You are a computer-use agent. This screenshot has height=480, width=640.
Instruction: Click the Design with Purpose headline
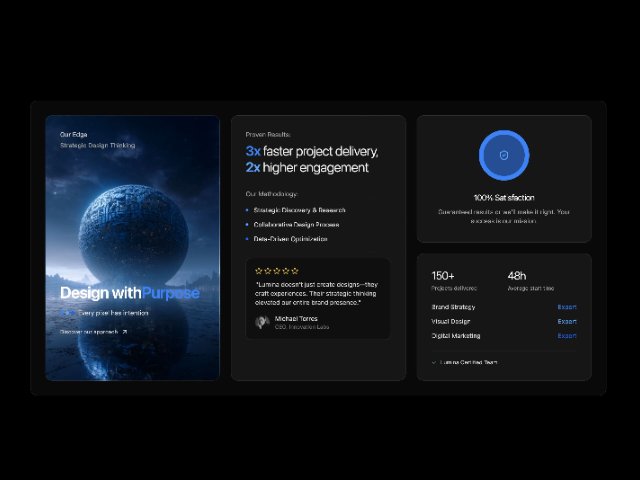(129, 293)
